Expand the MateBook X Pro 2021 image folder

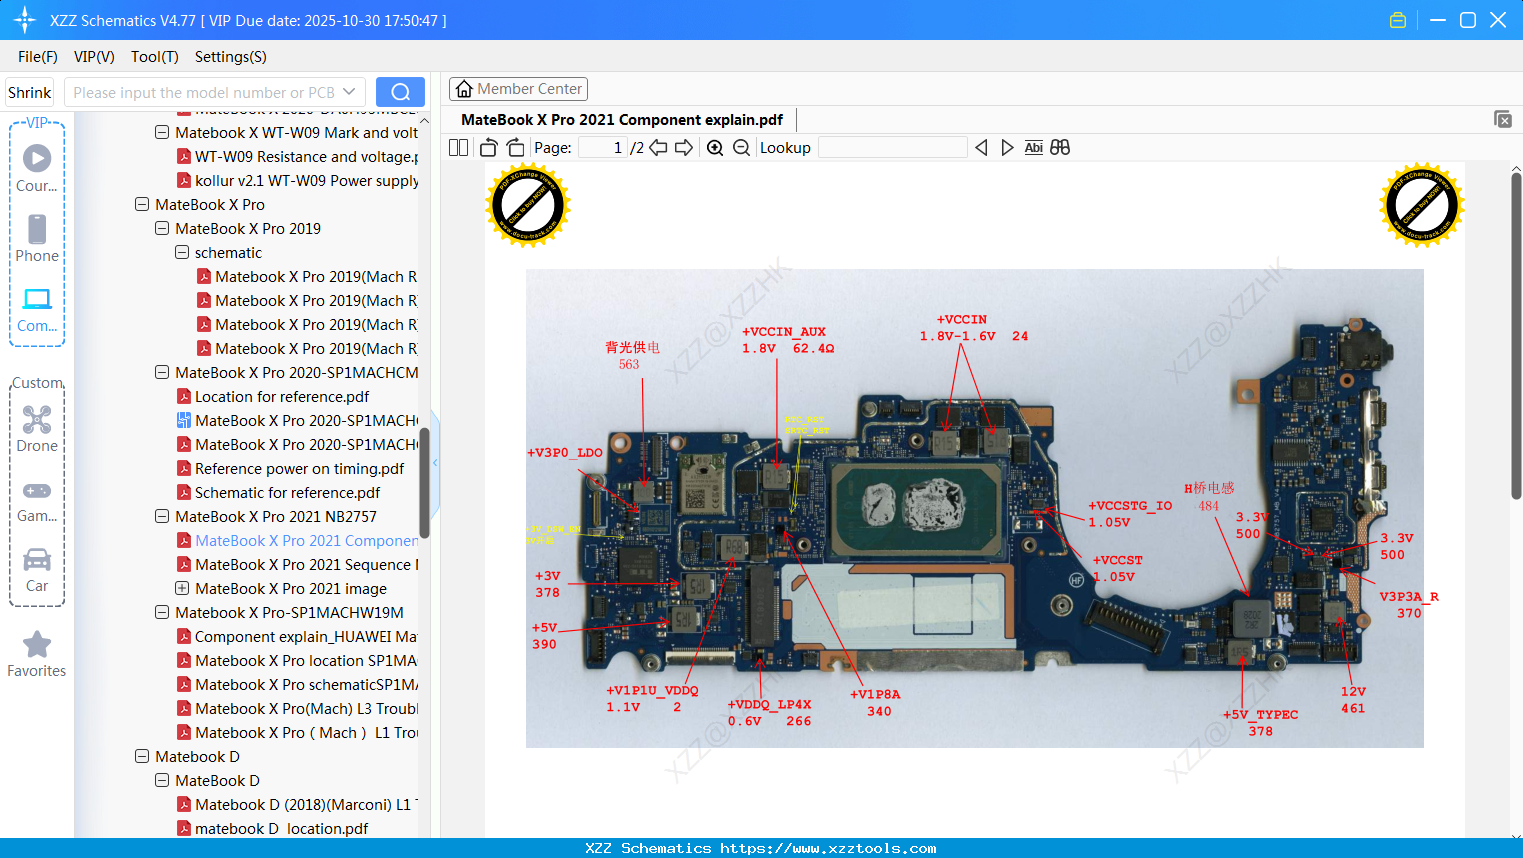click(x=182, y=588)
